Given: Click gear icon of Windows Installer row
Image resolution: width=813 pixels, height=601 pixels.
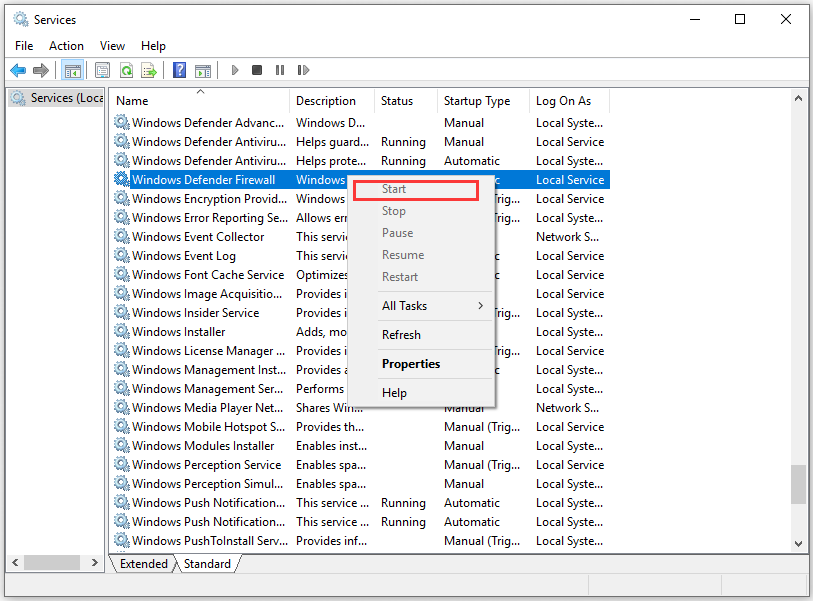Looking at the screenshot, I should pyautogui.click(x=122, y=331).
